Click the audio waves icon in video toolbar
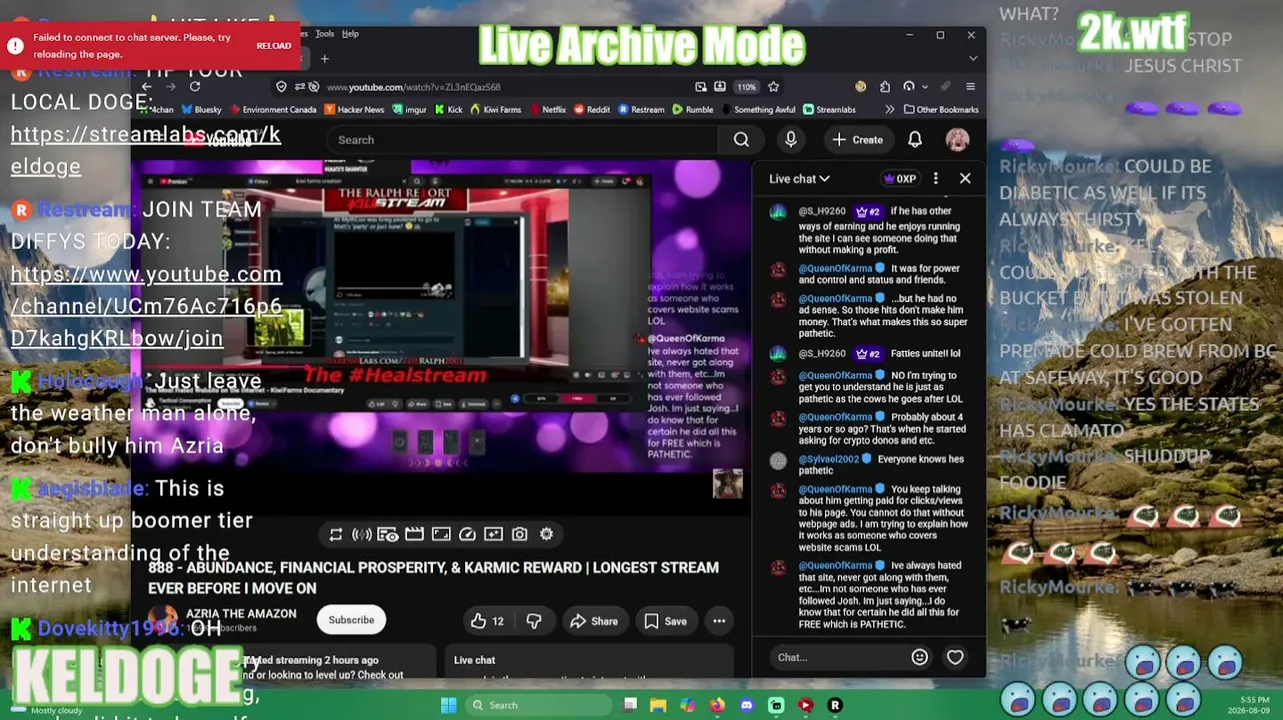 coord(362,534)
